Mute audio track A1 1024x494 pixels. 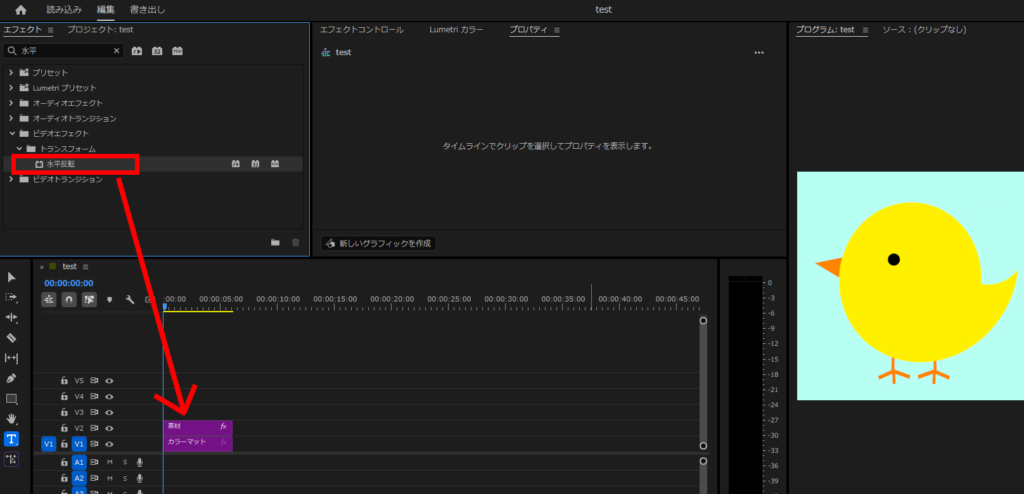(110, 463)
